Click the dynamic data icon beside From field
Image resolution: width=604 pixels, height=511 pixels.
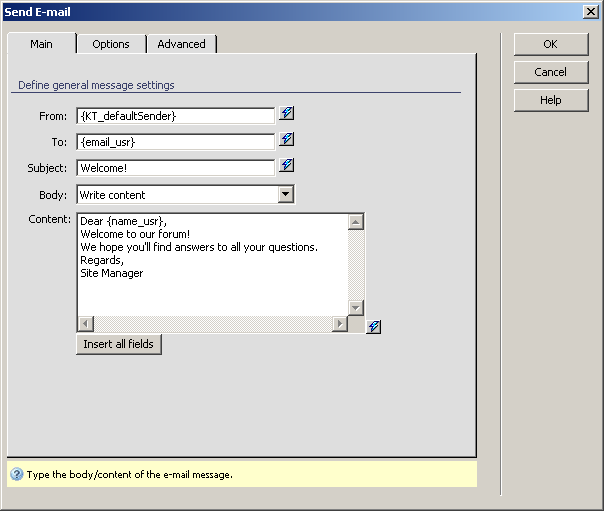287,114
